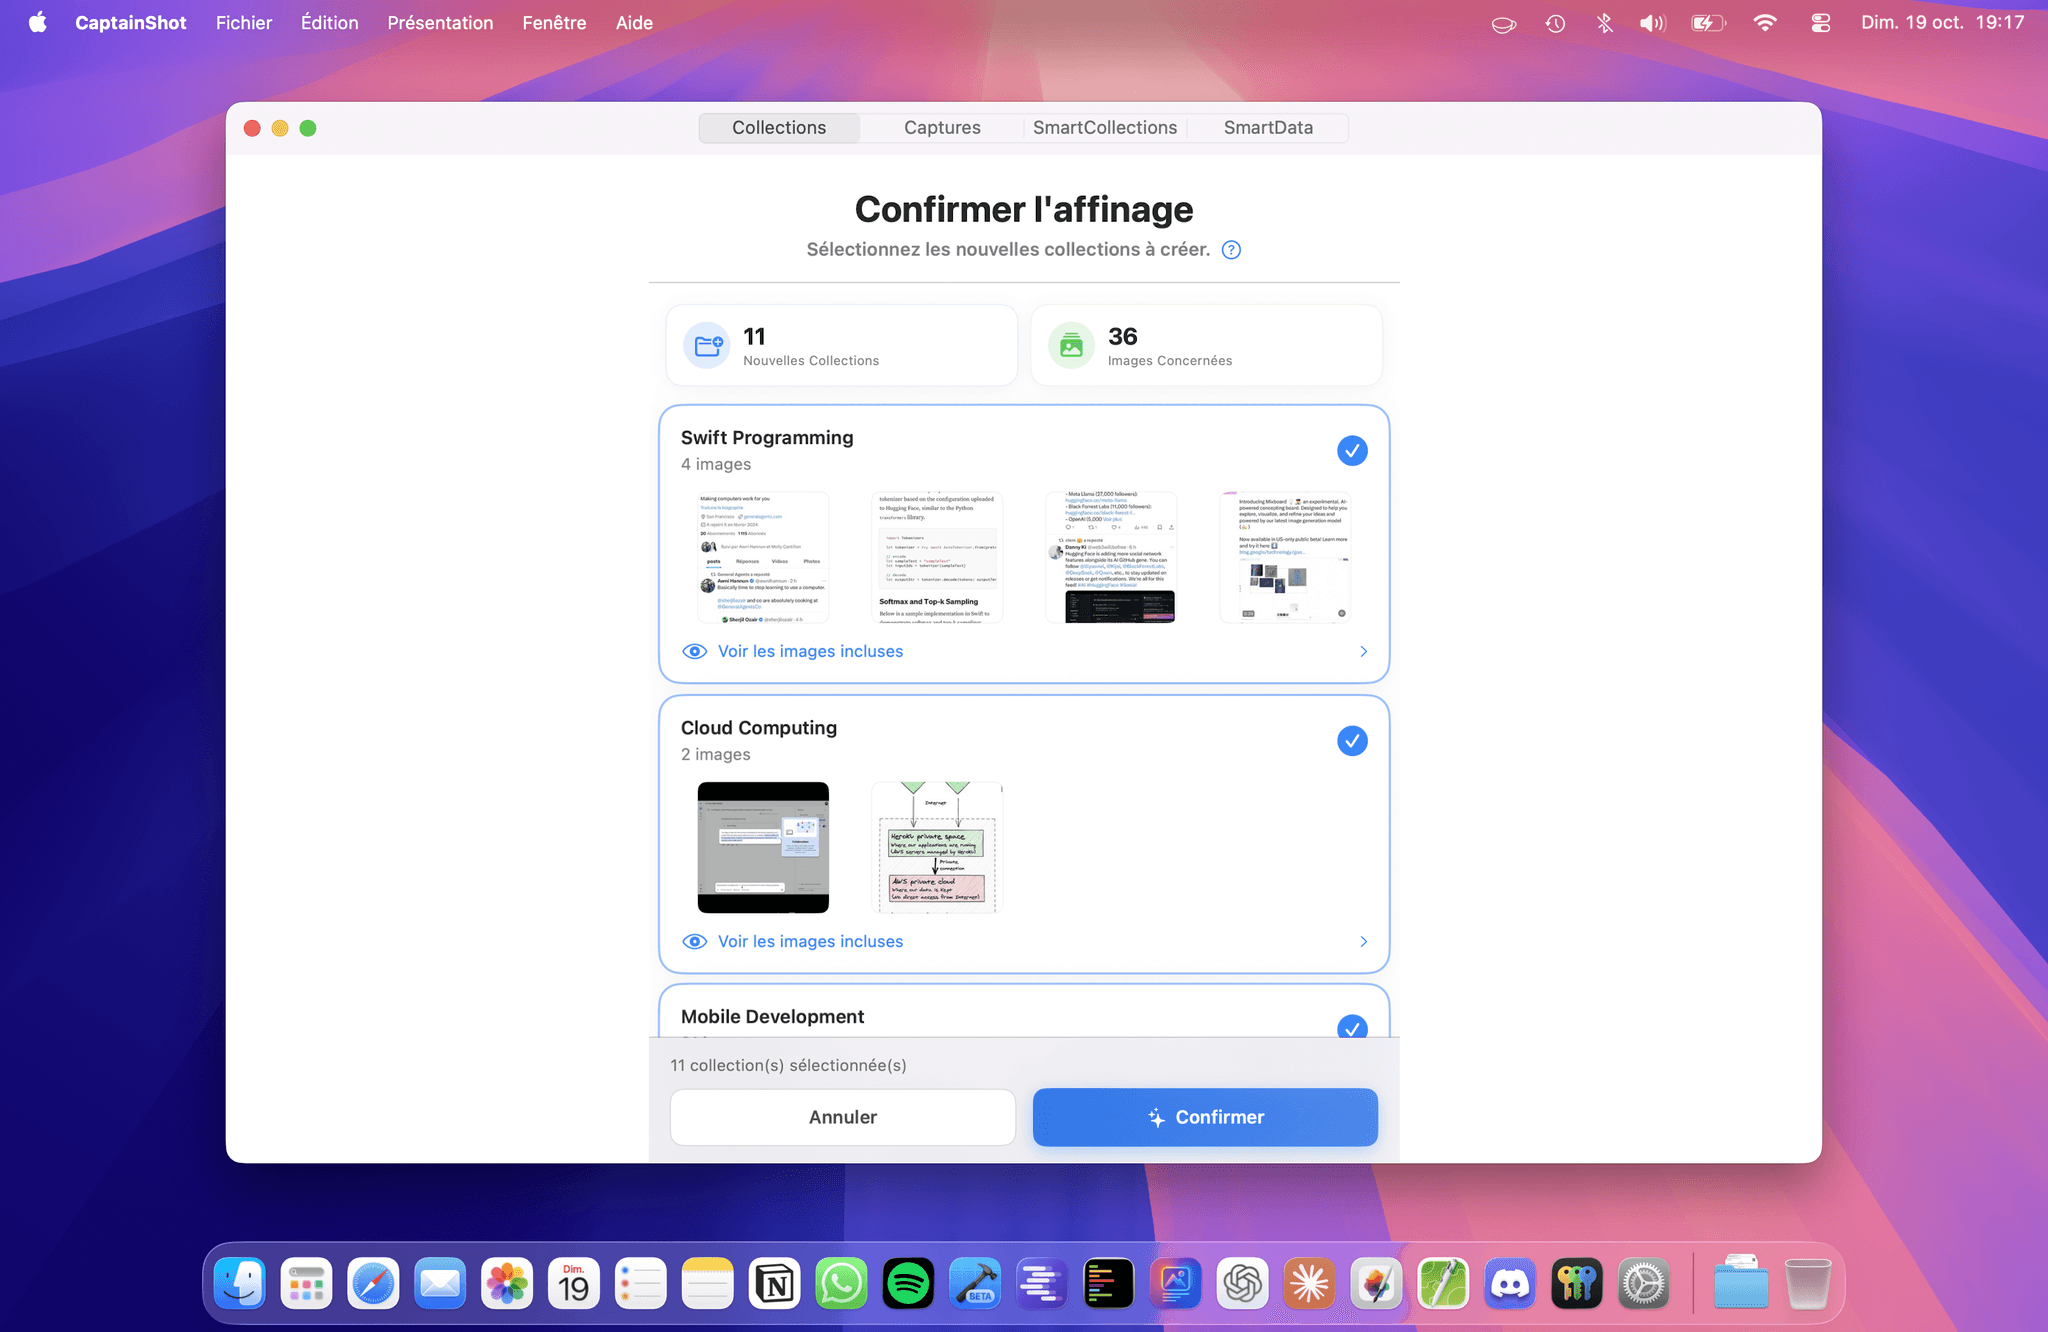
Task: Click the help question mark icon
Action: [x=1231, y=250]
